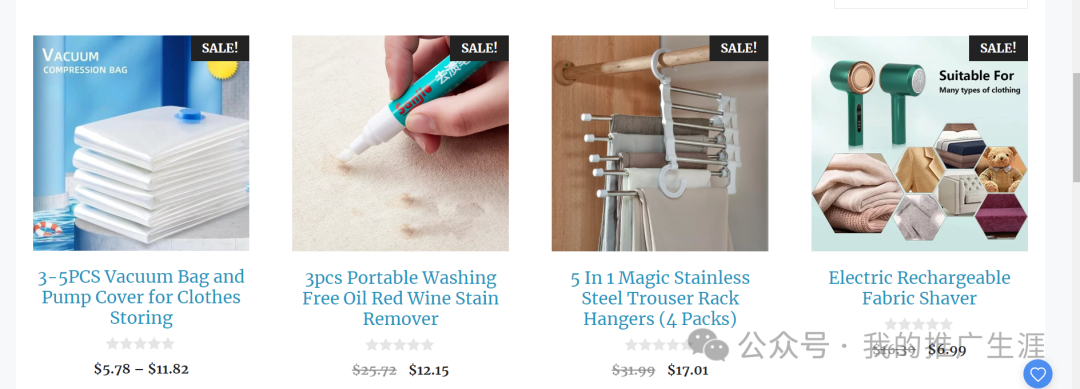The image size is (1080, 389).
Task: Open 5 In 1 Magic Stainless Steel Trouser Rack link
Action: (660, 299)
